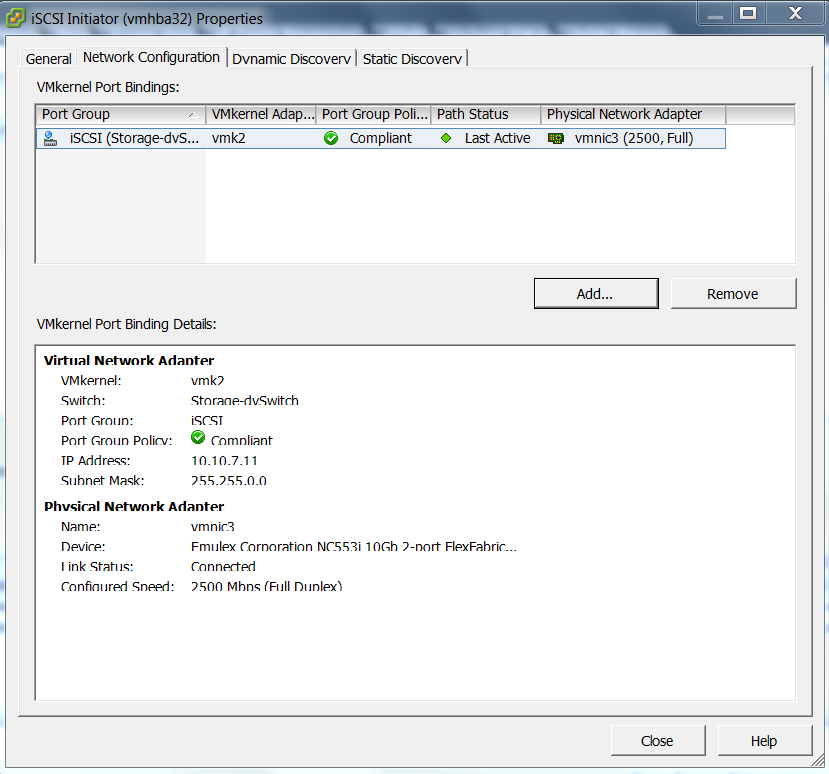Screen dimensions: 829x774
Task: Click the Physical Network Adapter column header
Action: [633, 114]
